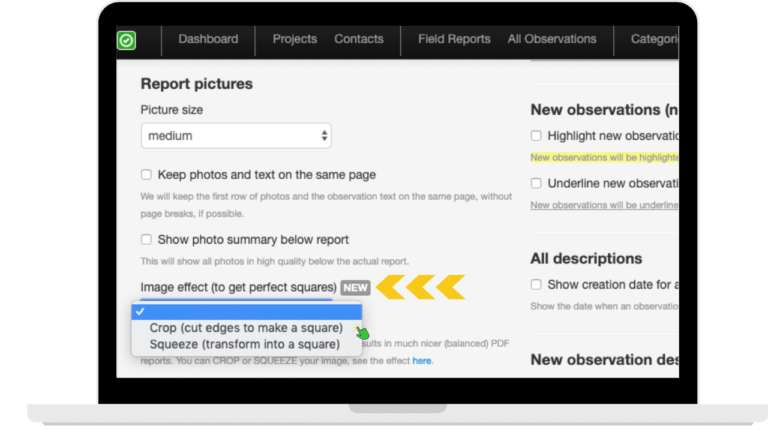Screen dimensions: 768x432
Task: Choose Crop (cut edges to make a square)
Action: pos(246,328)
